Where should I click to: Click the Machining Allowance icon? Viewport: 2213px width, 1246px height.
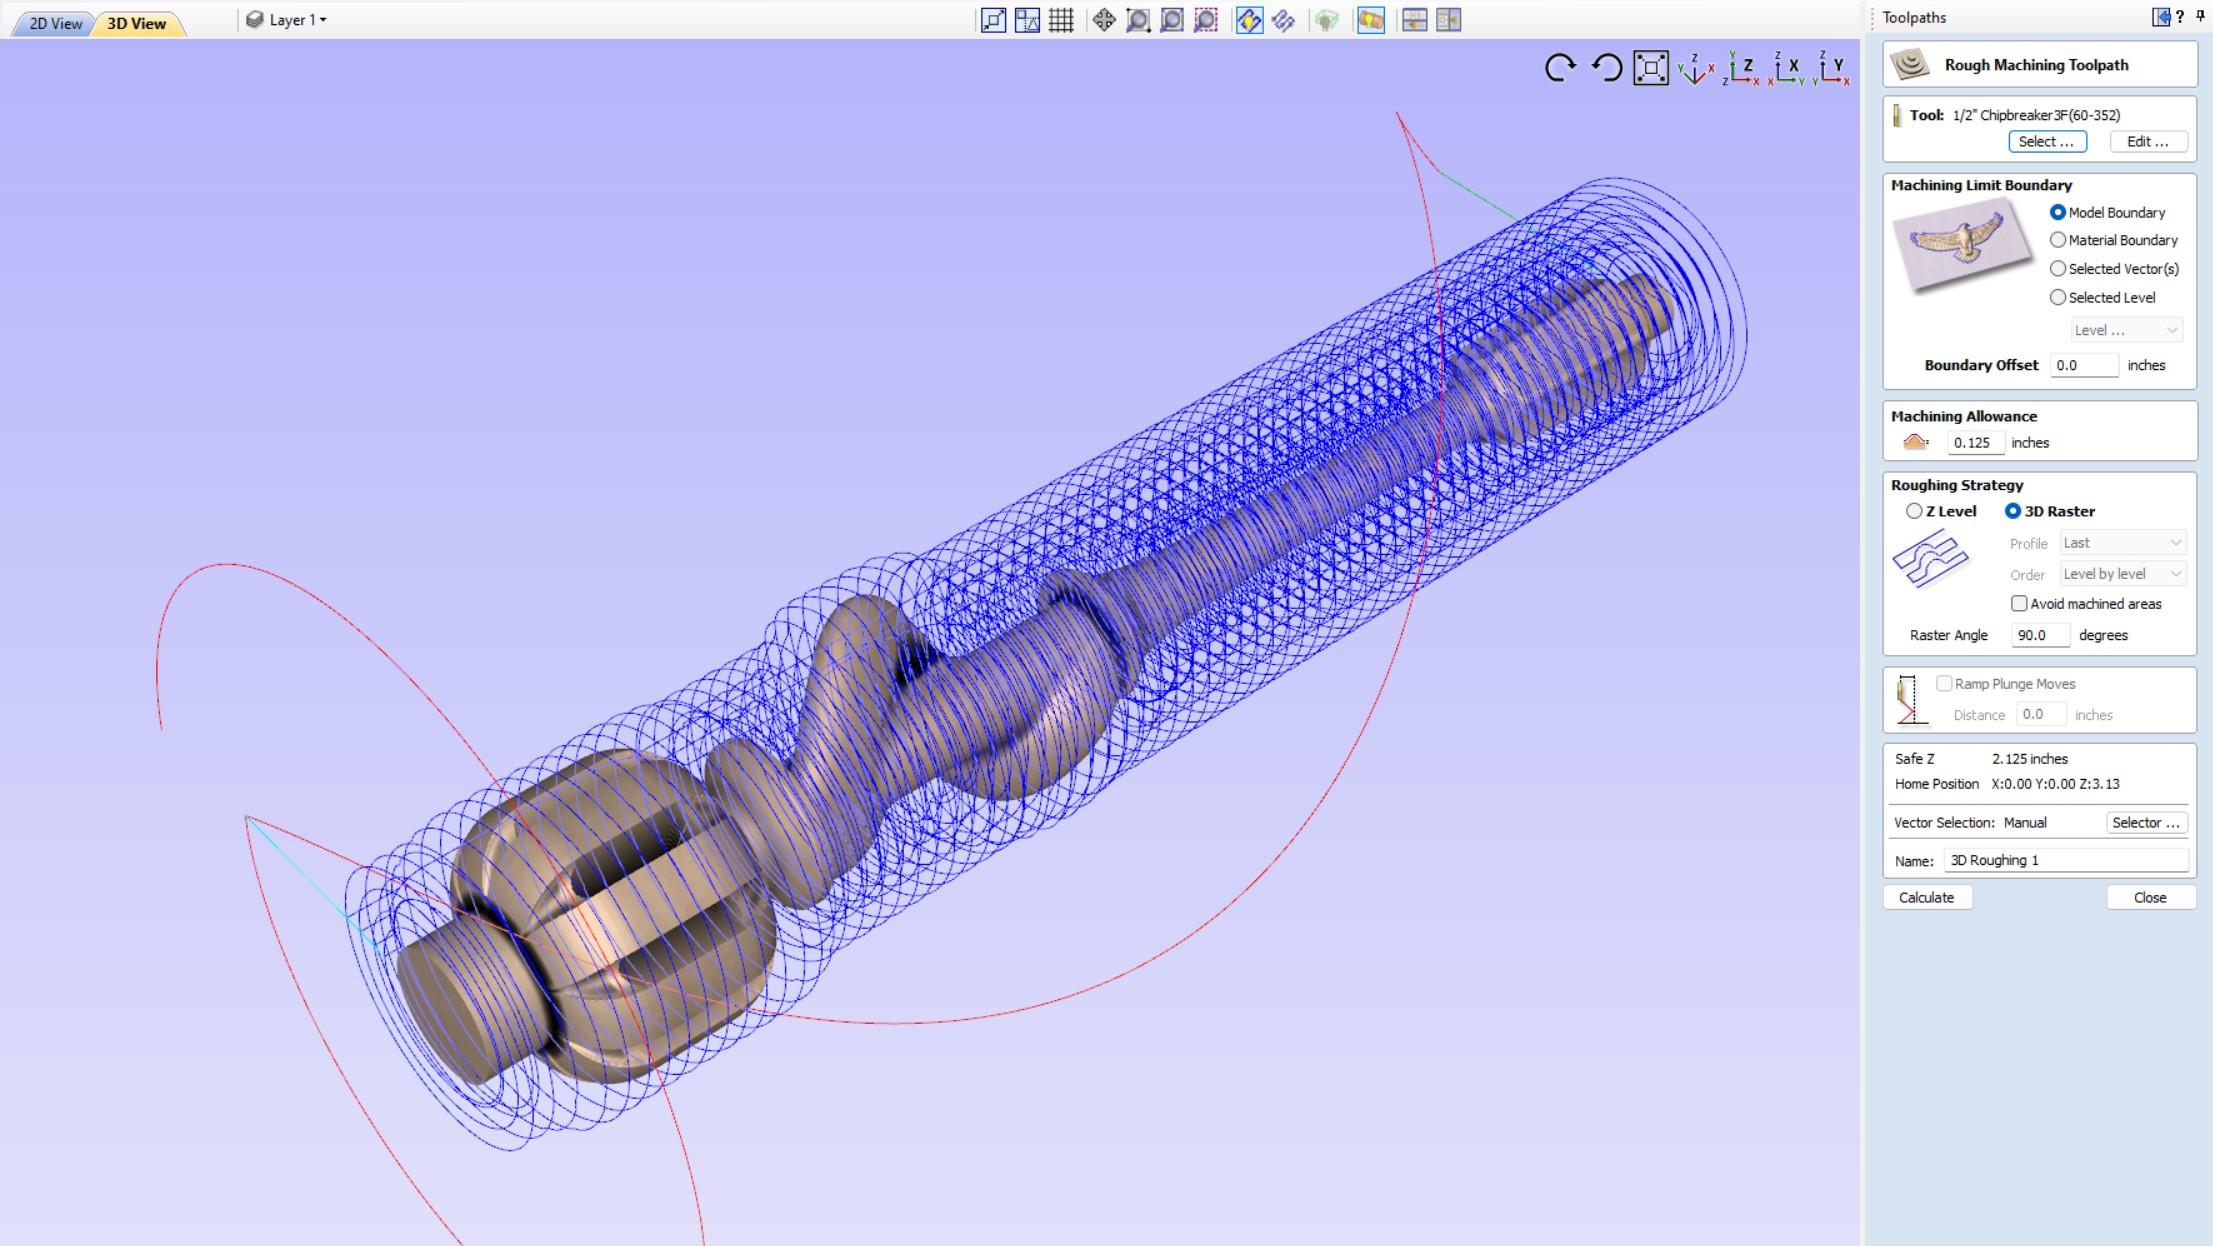pos(1915,442)
